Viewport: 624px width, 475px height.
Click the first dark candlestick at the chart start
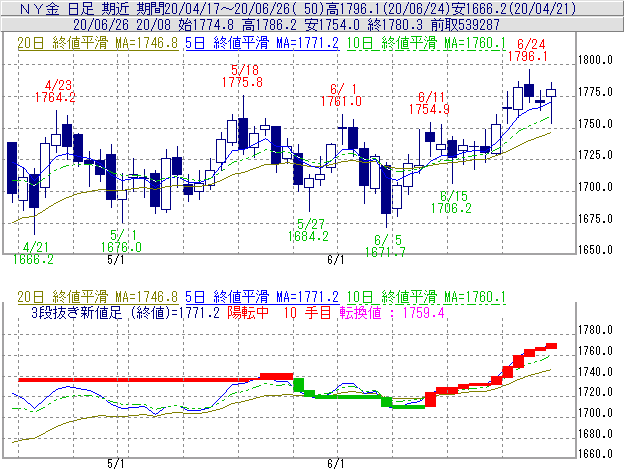tap(12, 168)
